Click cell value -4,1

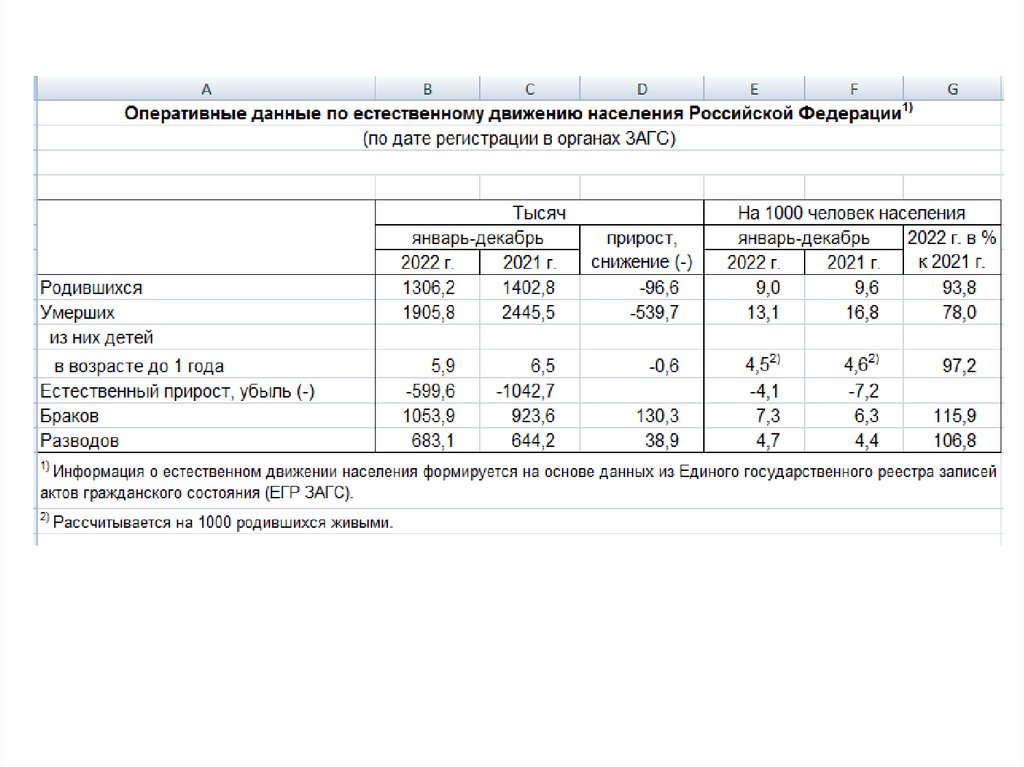pyautogui.click(x=764, y=391)
